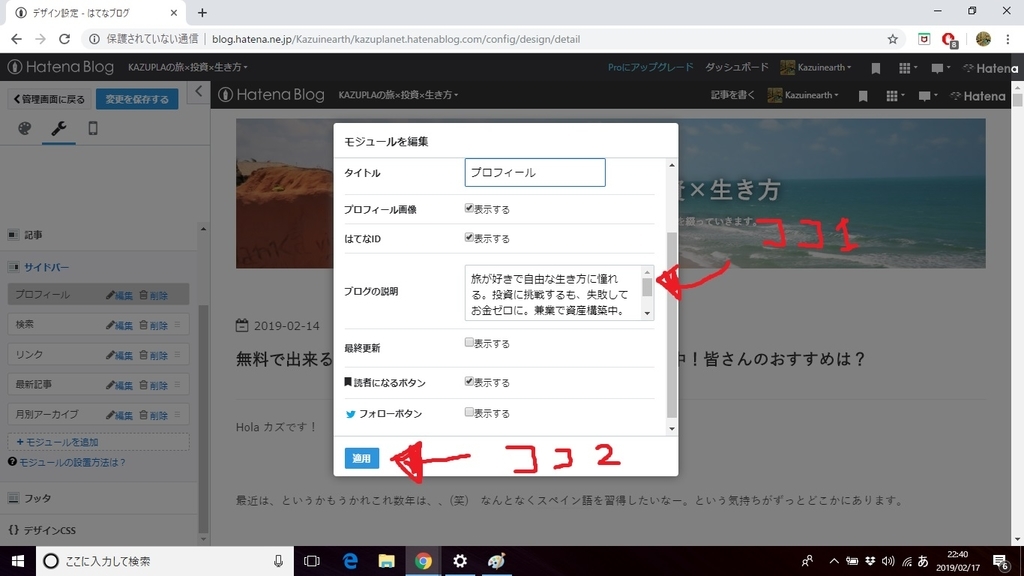The width and height of the screenshot is (1024, 576).
Task: Select the wrench customize tab icon
Action: pos(59,129)
